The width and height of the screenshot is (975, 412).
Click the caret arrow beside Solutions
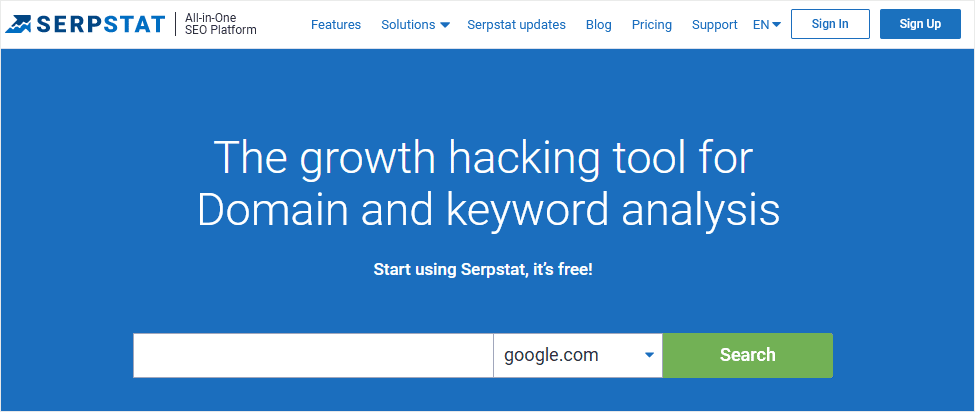445,25
